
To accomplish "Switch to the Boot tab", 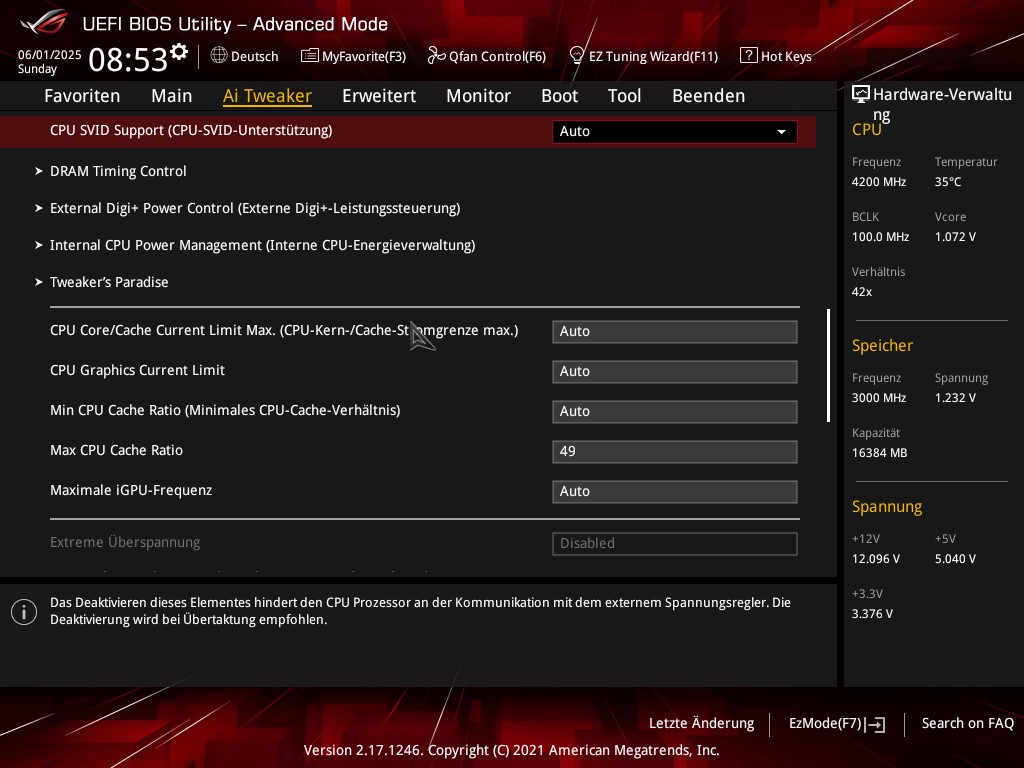I will click(559, 96).
